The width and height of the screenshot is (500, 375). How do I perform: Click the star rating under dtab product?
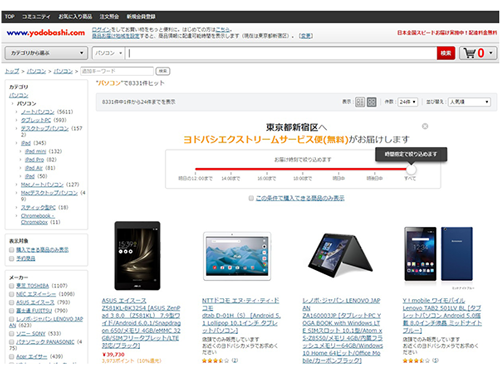pos(216,360)
